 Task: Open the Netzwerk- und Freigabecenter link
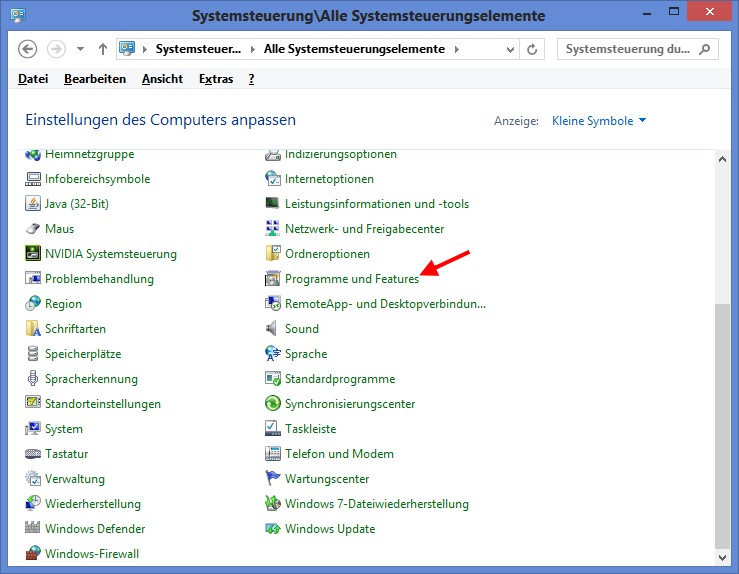pos(363,229)
